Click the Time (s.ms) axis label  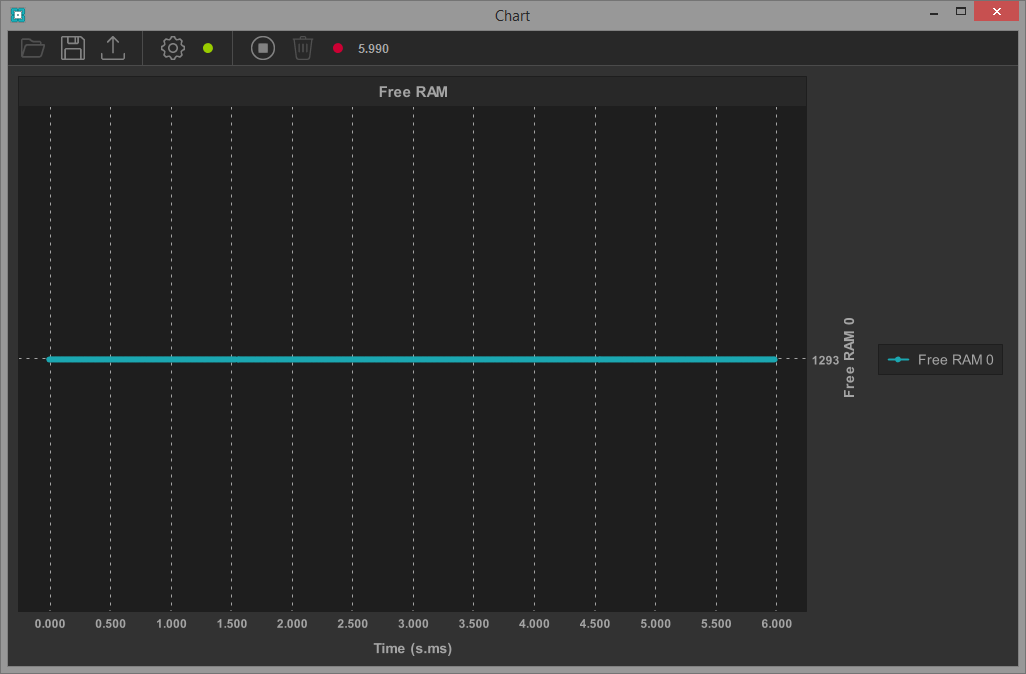tap(413, 648)
